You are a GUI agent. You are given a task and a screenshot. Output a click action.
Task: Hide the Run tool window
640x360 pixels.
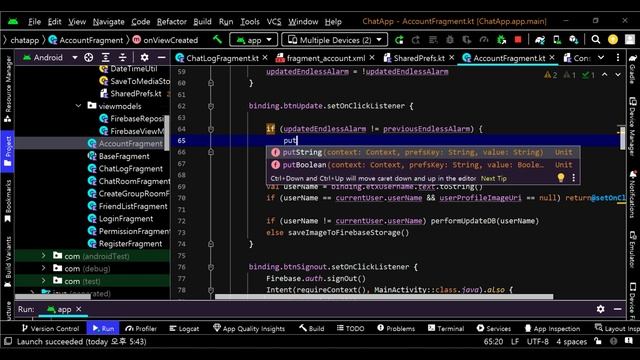click(618, 309)
